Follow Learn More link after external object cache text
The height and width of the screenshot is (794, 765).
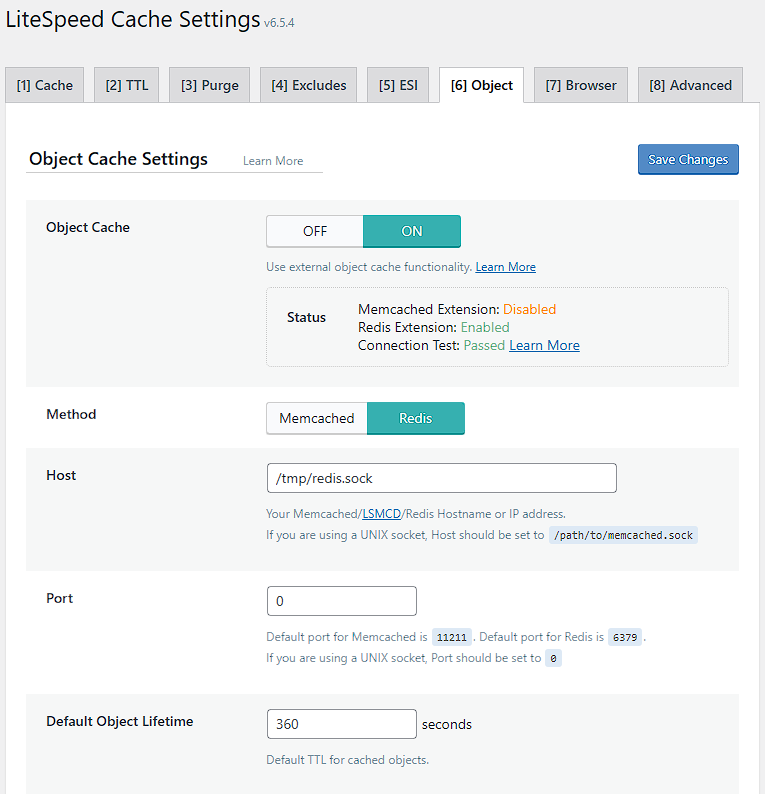pos(505,267)
